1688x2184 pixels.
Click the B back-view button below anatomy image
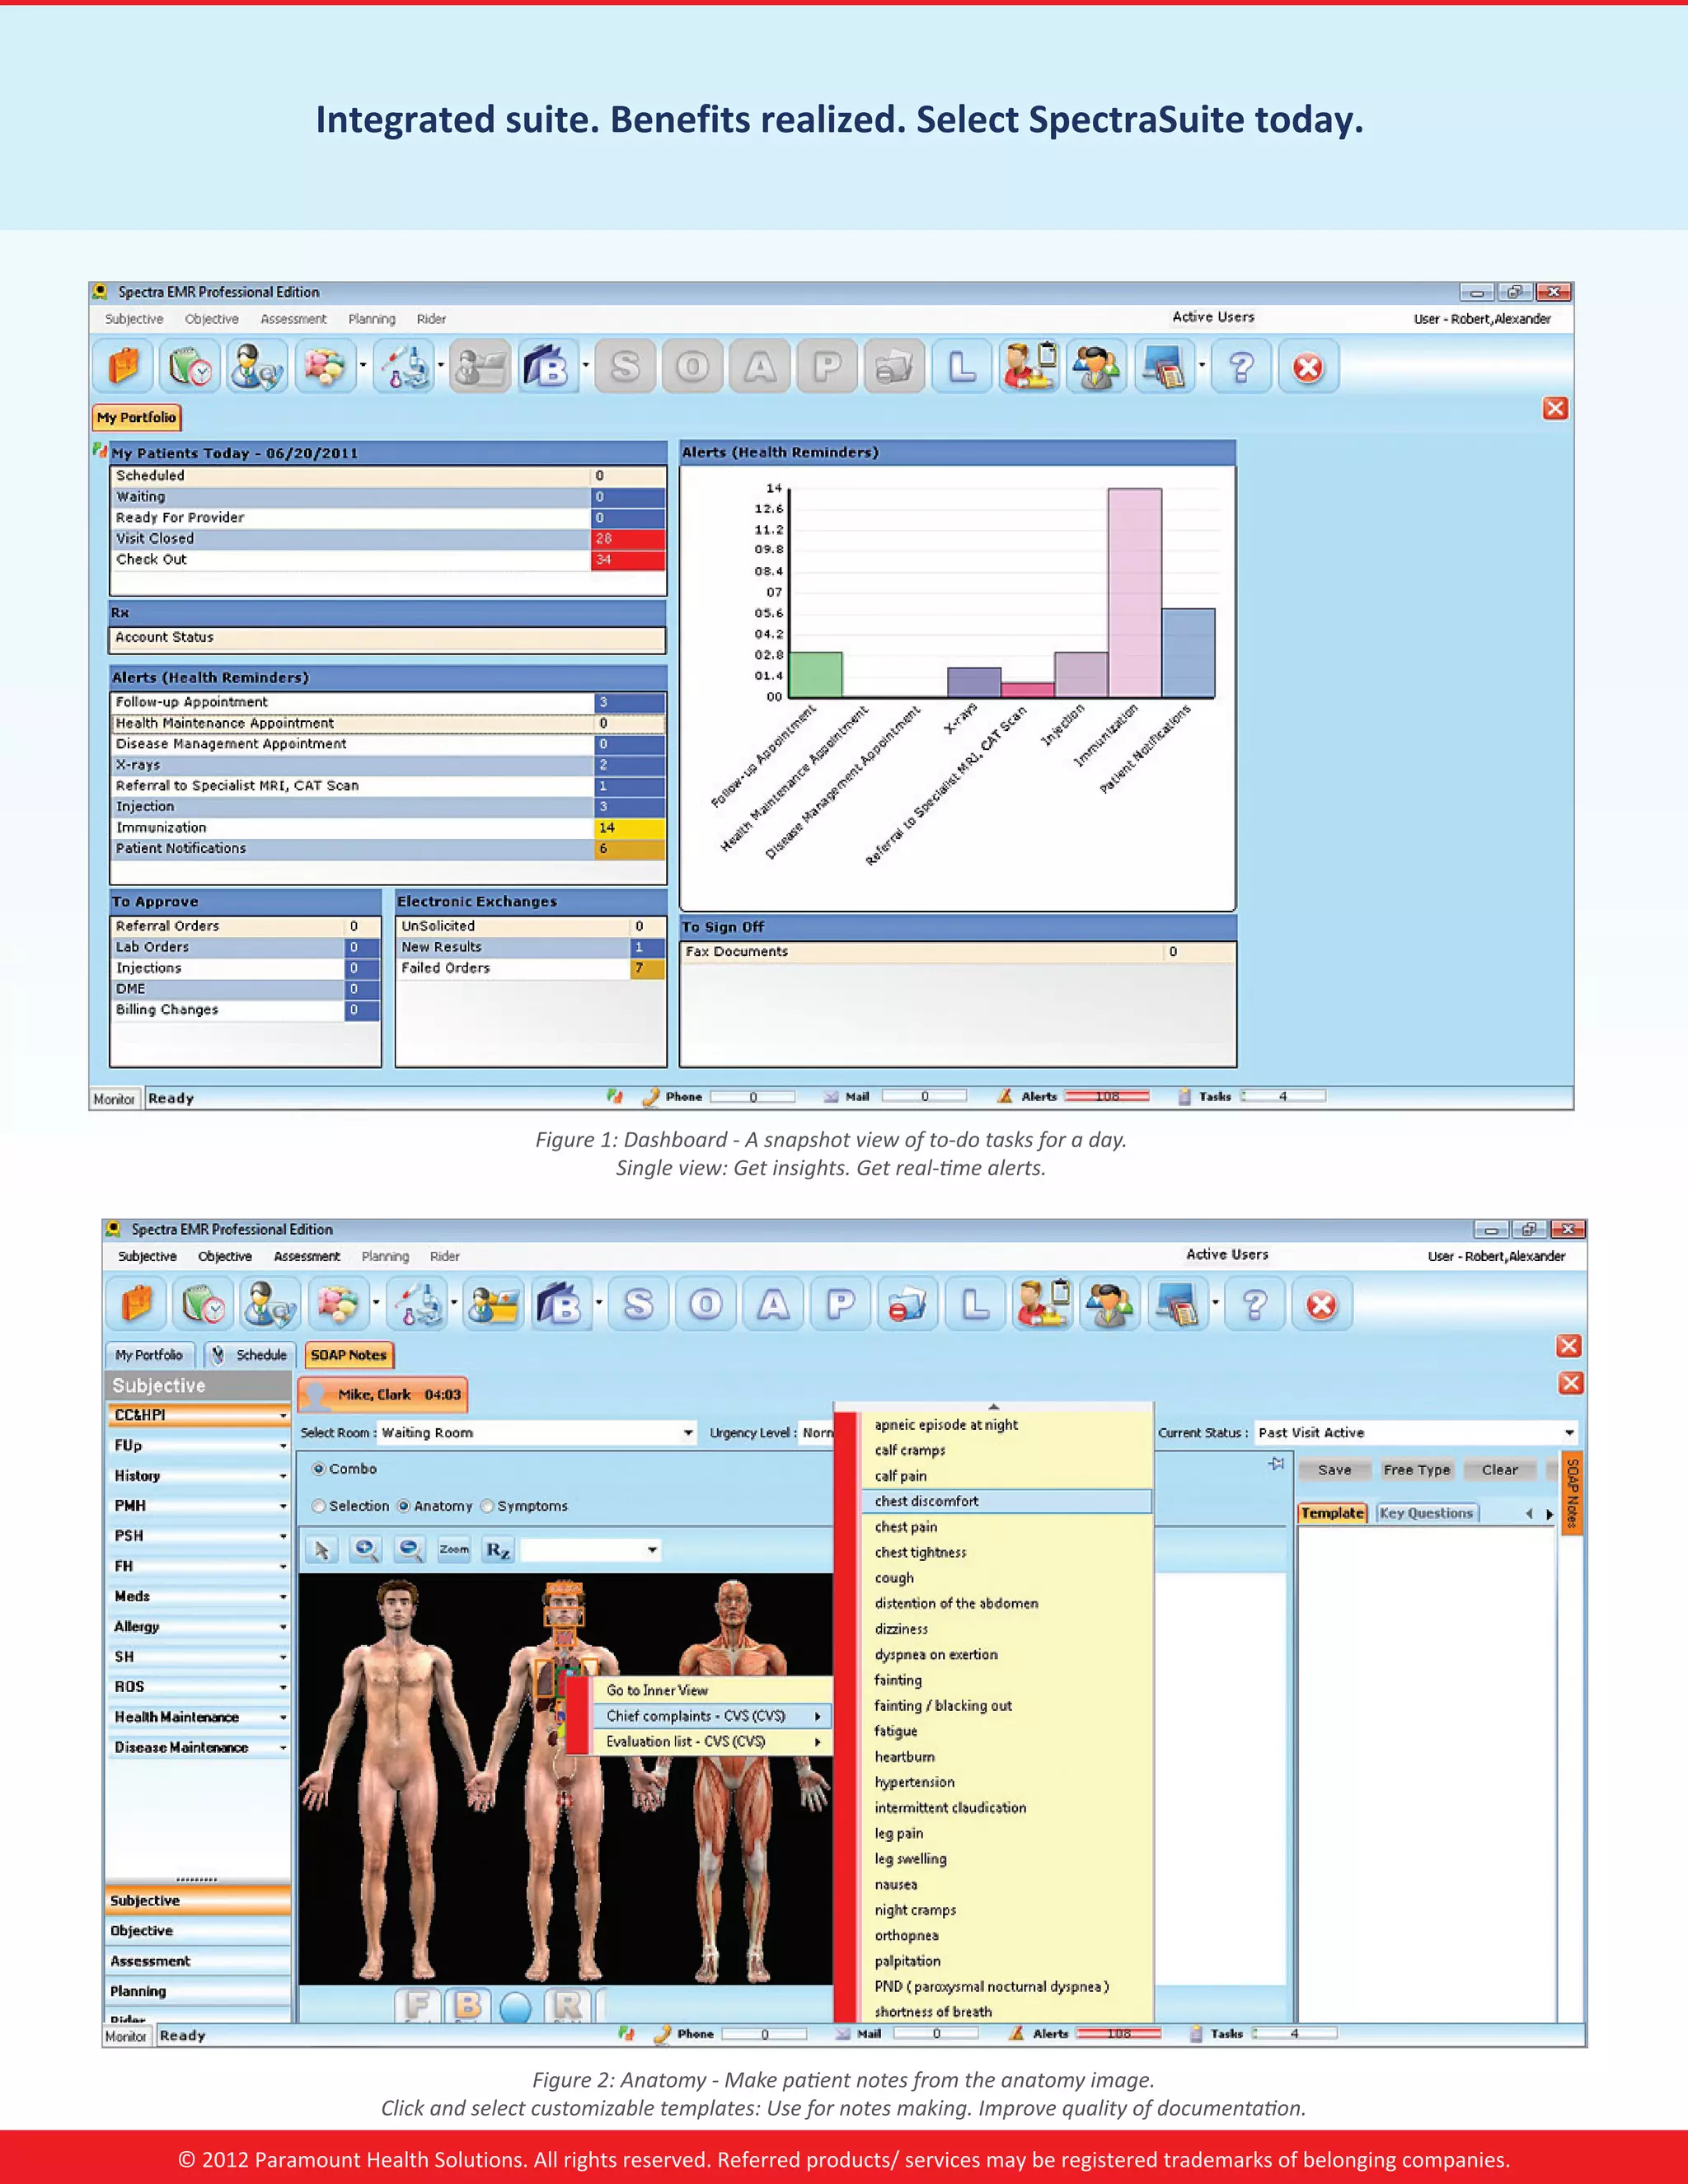tap(467, 2005)
